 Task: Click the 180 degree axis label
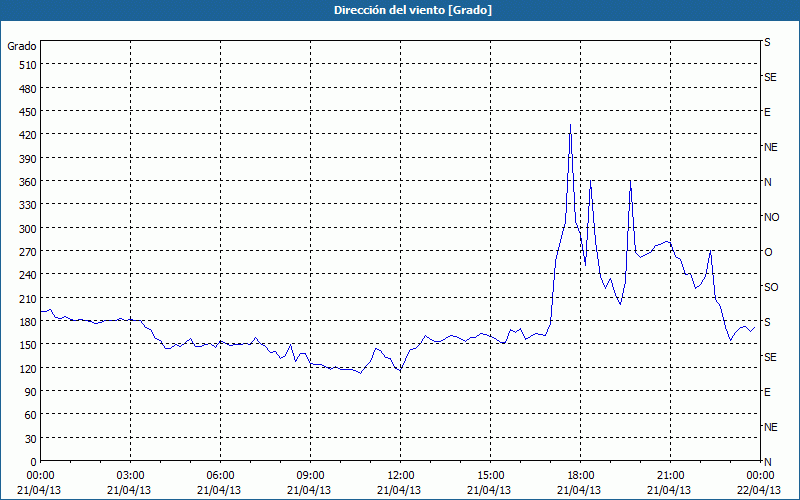[28, 322]
